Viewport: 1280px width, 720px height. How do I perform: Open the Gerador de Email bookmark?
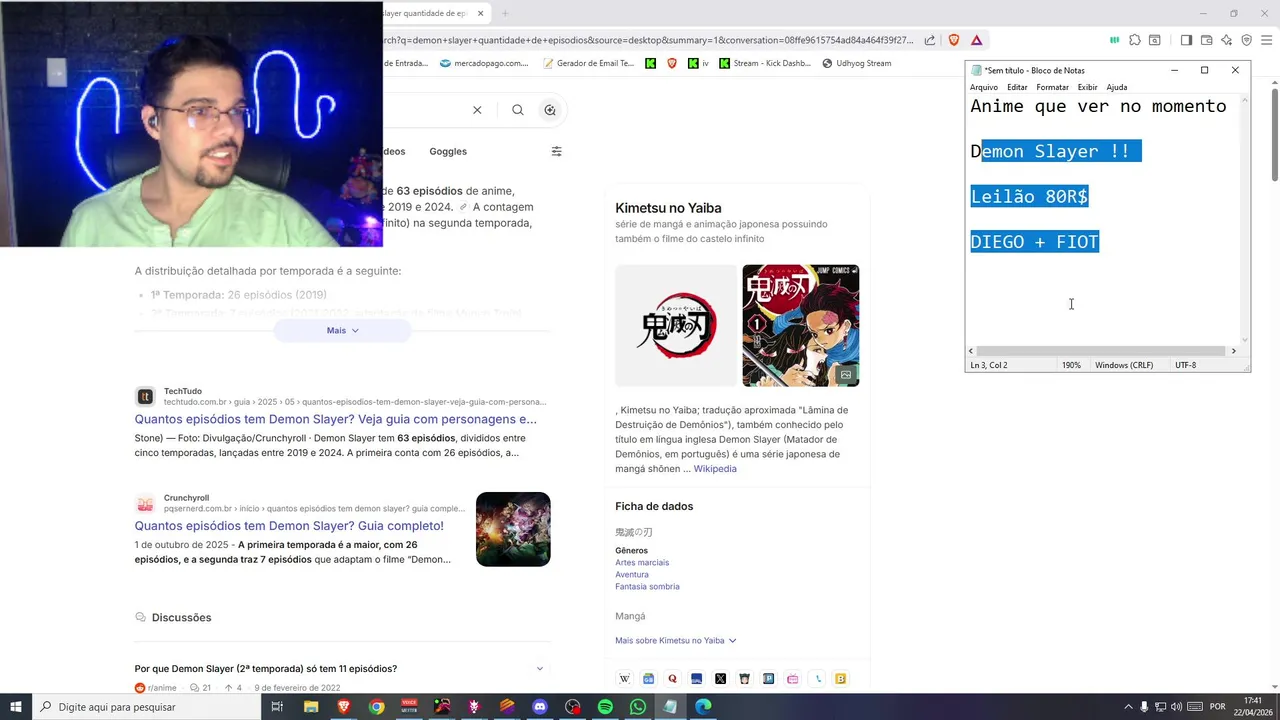588,63
